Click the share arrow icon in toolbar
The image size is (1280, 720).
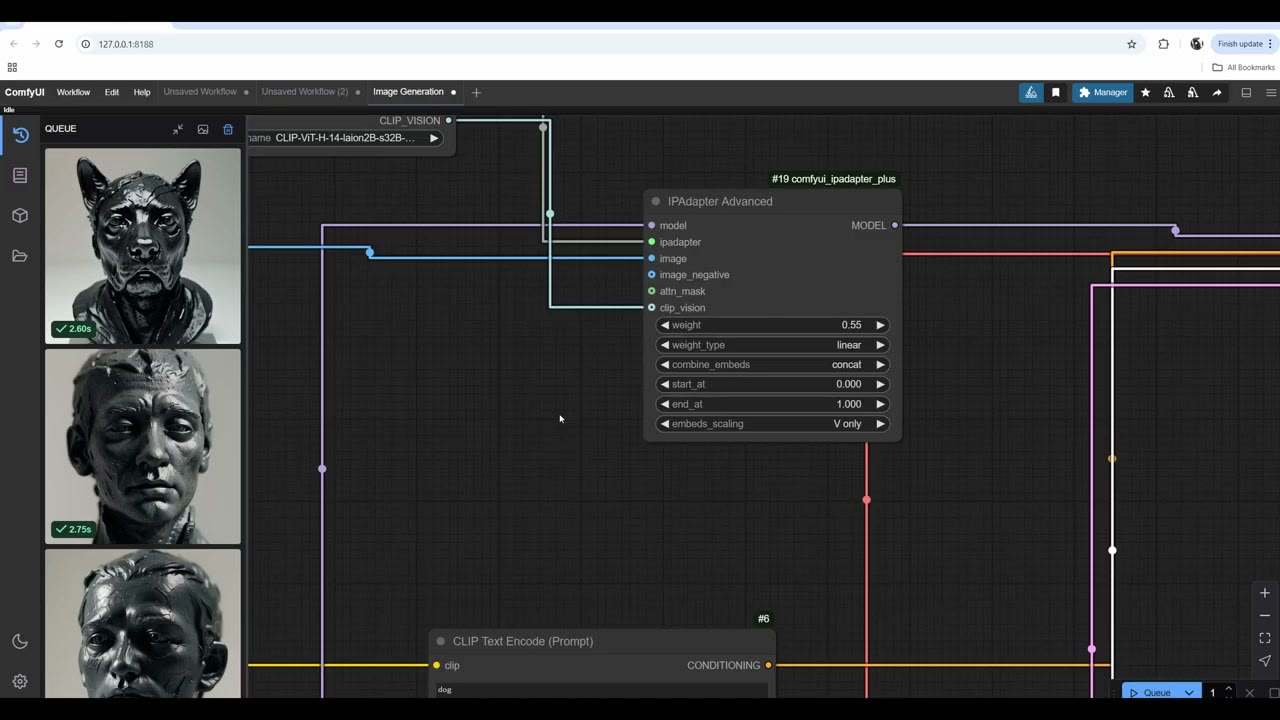point(1217,92)
